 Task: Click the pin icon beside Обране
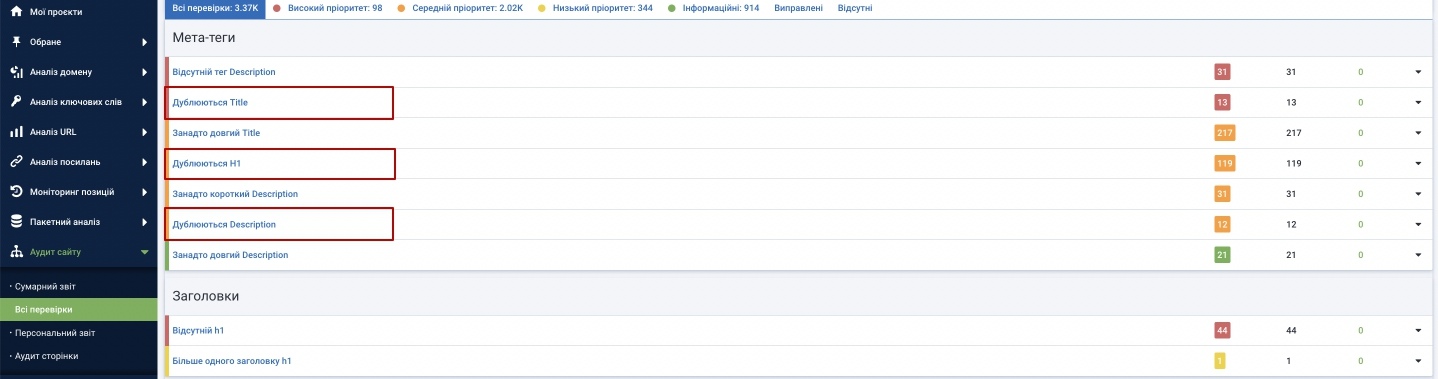click(x=16, y=42)
